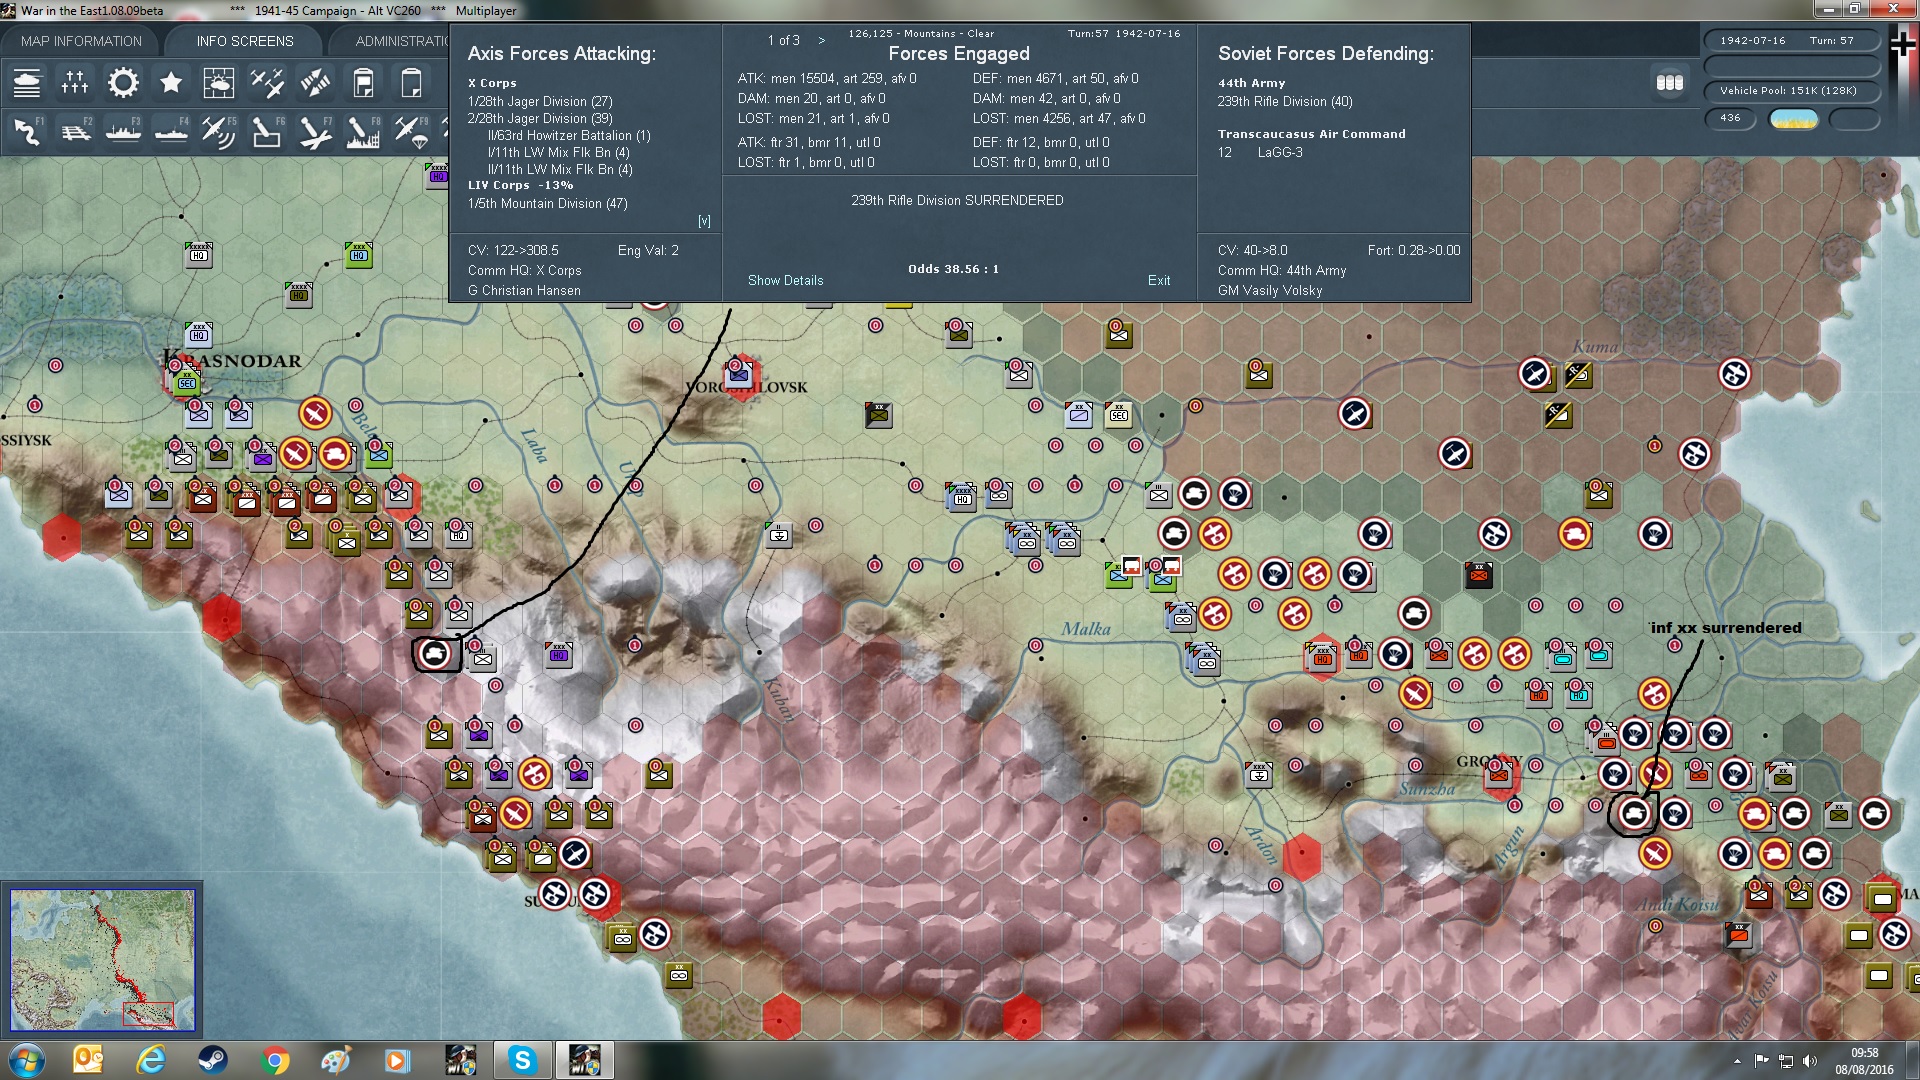Click Comm HQ: 44th Army label
The height and width of the screenshot is (1080, 1920).
coord(1282,270)
